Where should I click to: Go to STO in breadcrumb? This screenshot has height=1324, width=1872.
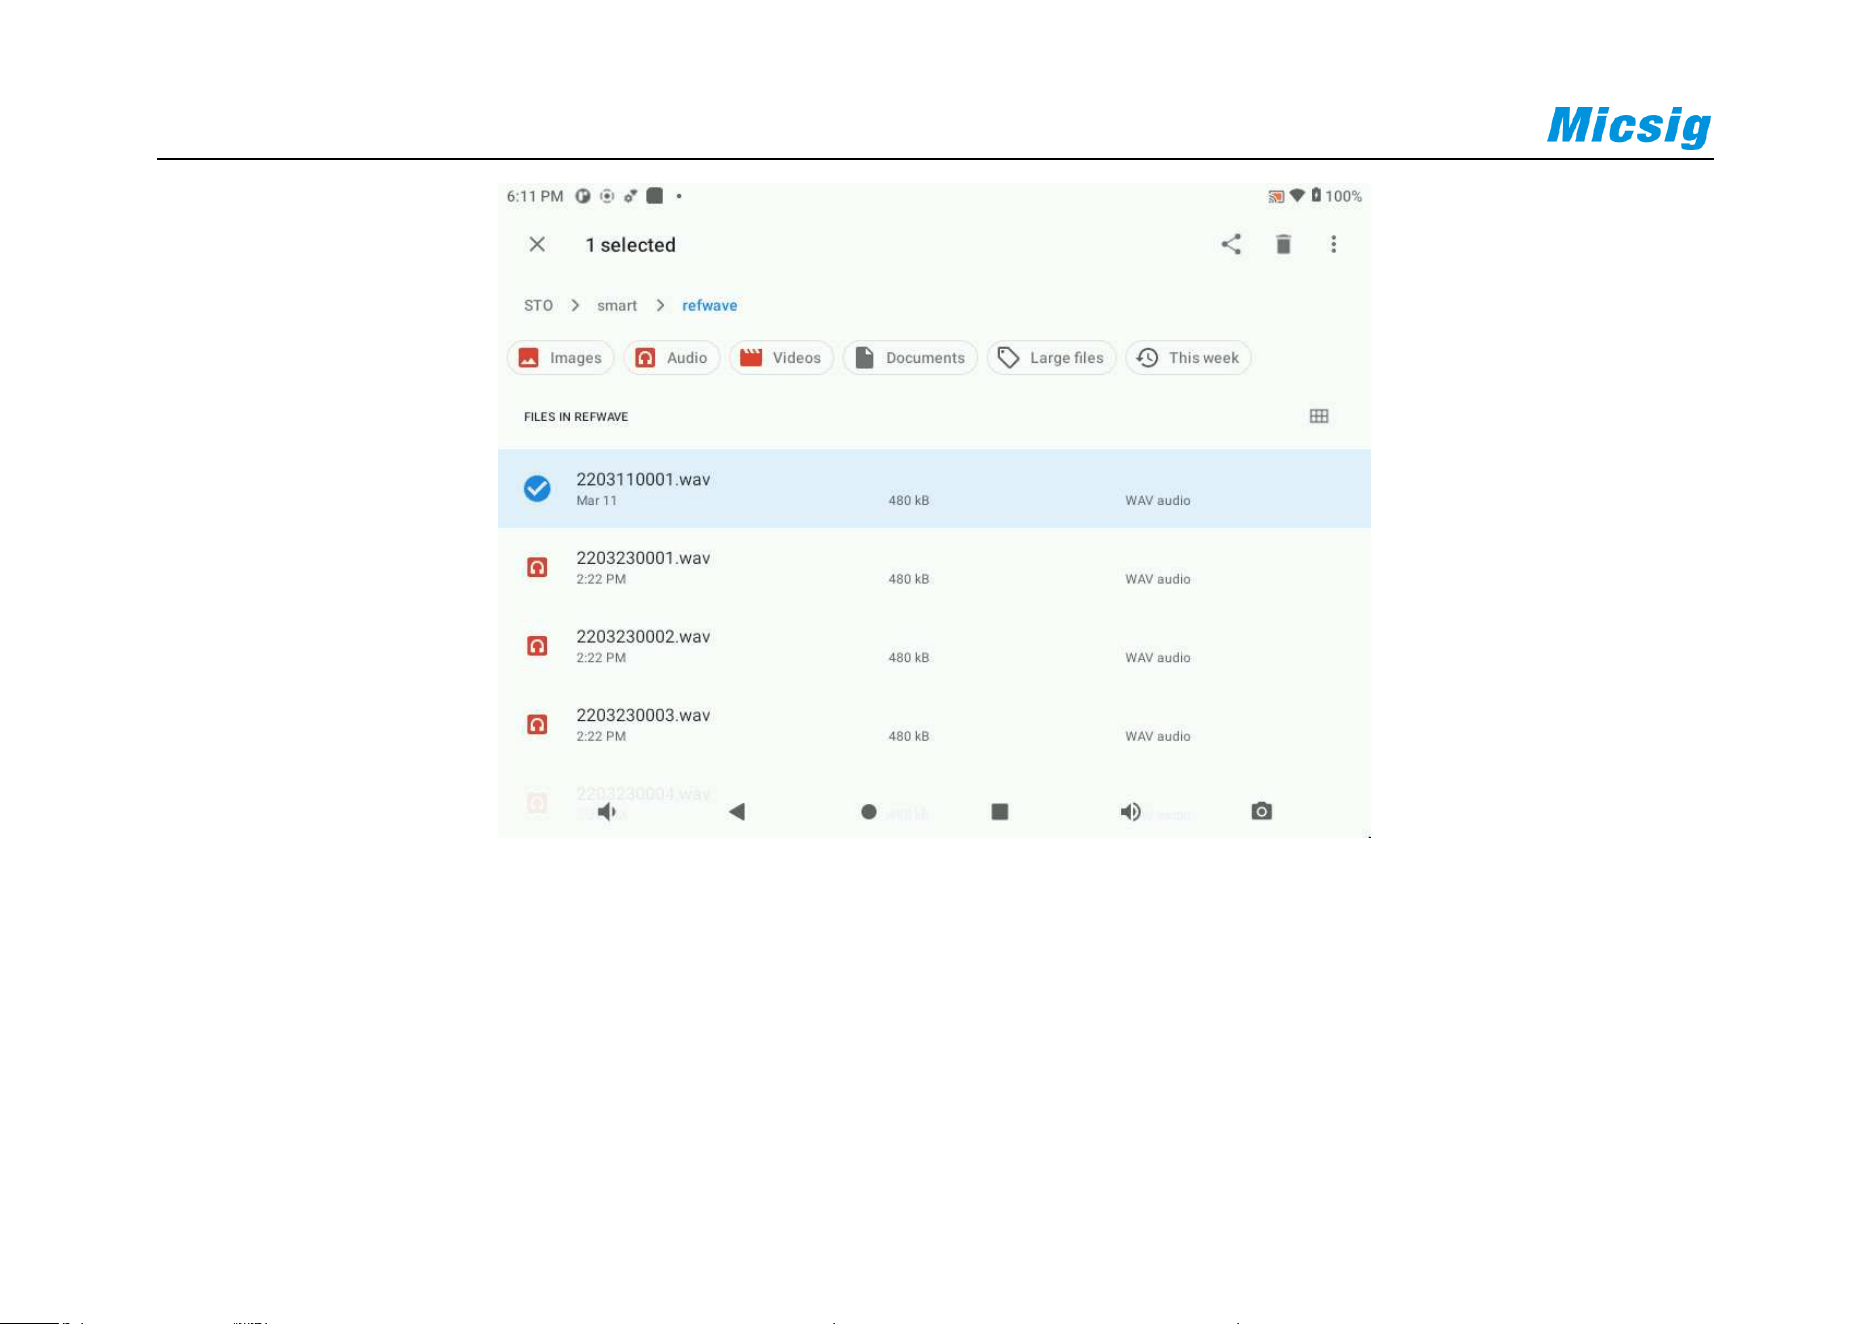(x=538, y=305)
